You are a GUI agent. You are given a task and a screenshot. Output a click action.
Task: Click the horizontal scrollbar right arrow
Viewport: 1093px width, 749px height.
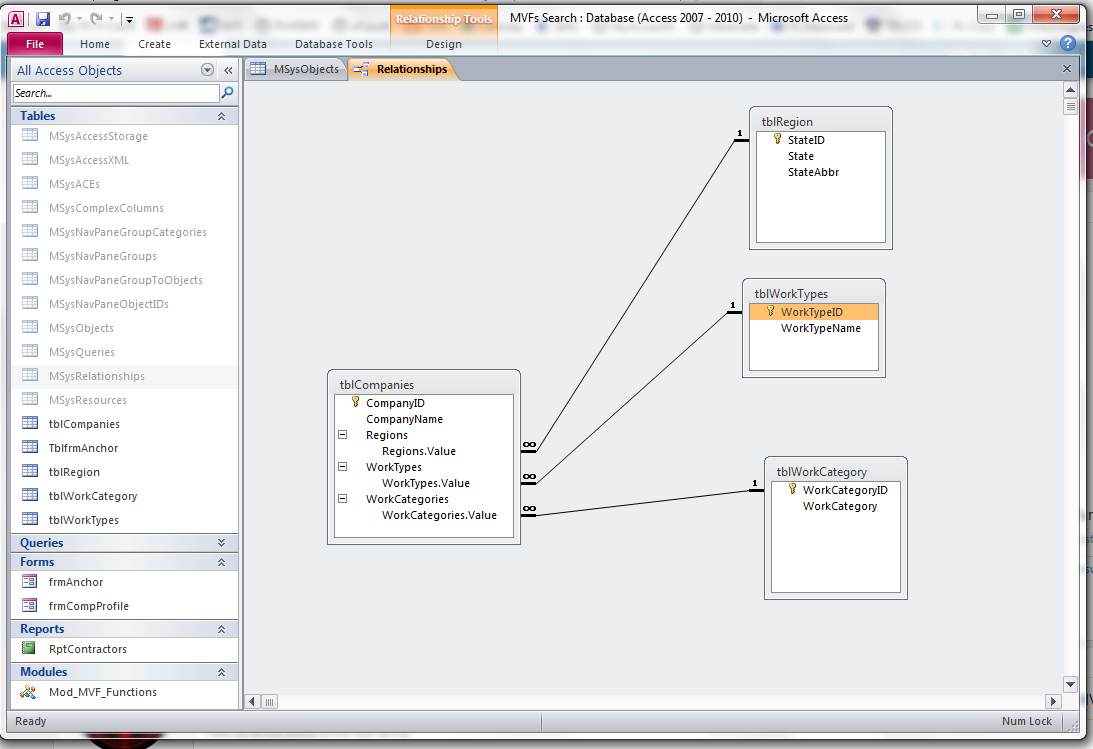point(1053,702)
